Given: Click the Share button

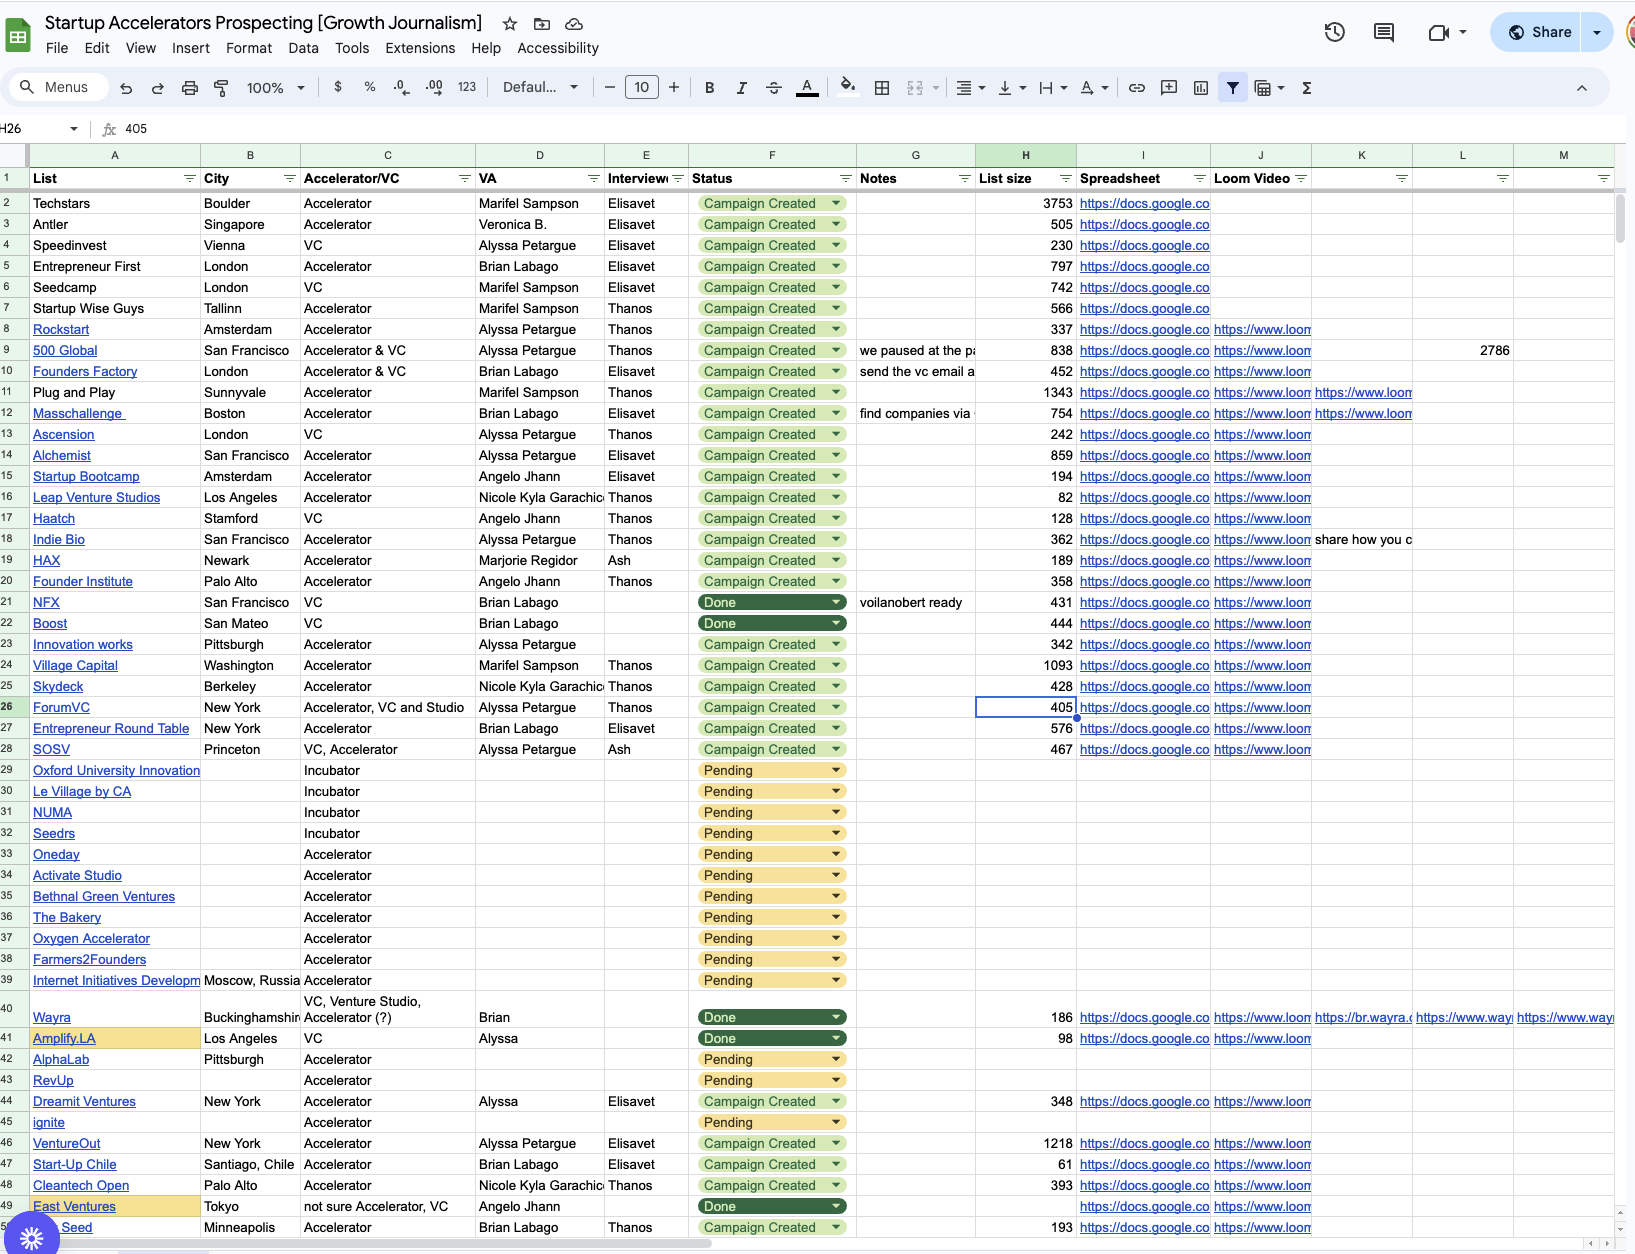Looking at the screenshot, I should pyautogui.click(x=1538, y=32).
